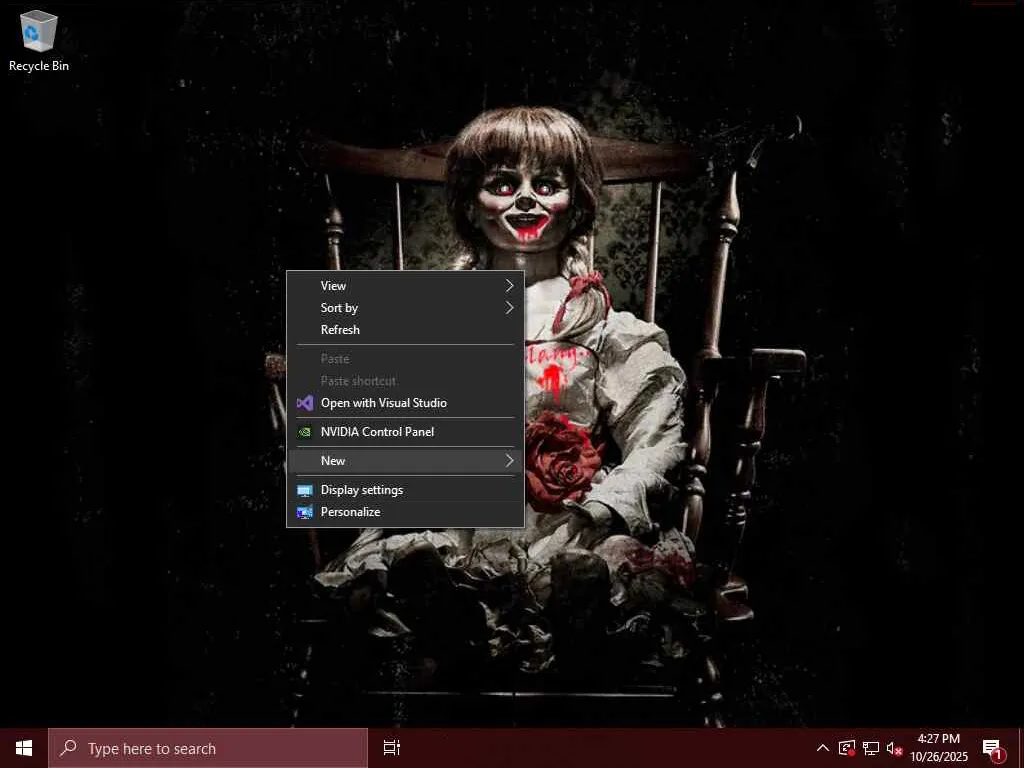Open the Action Center notifications icon

[x=993, y=750]
